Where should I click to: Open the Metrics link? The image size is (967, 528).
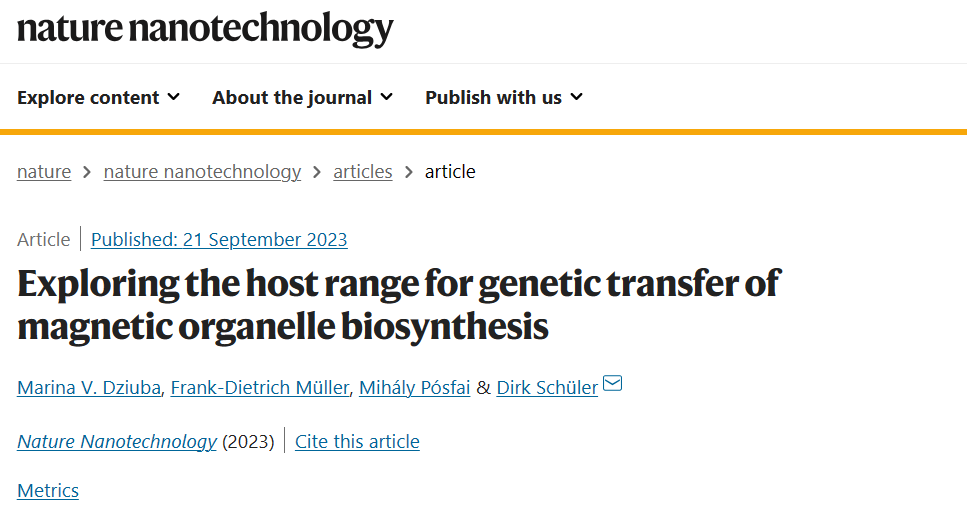(x=48, y=490)
